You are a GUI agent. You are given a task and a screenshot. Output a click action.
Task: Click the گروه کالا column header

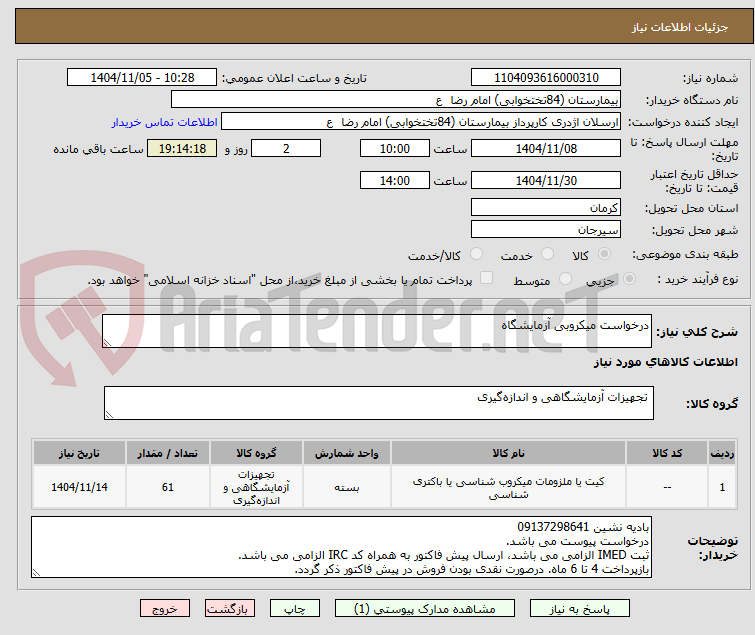pos(256,453)
